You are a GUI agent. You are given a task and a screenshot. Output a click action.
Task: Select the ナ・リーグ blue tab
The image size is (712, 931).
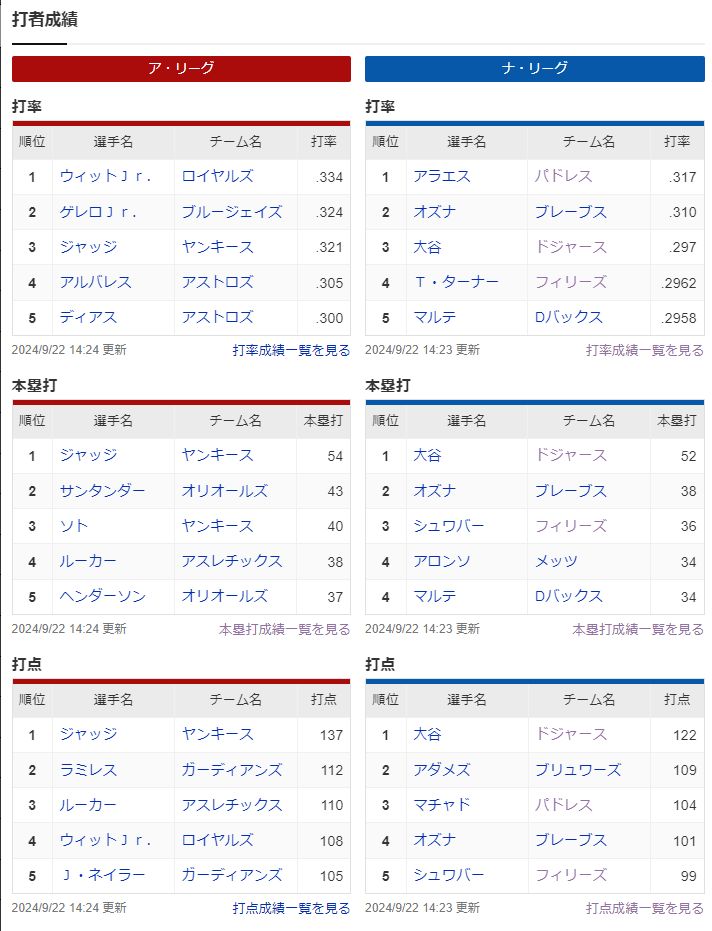(x=534, y=68)
